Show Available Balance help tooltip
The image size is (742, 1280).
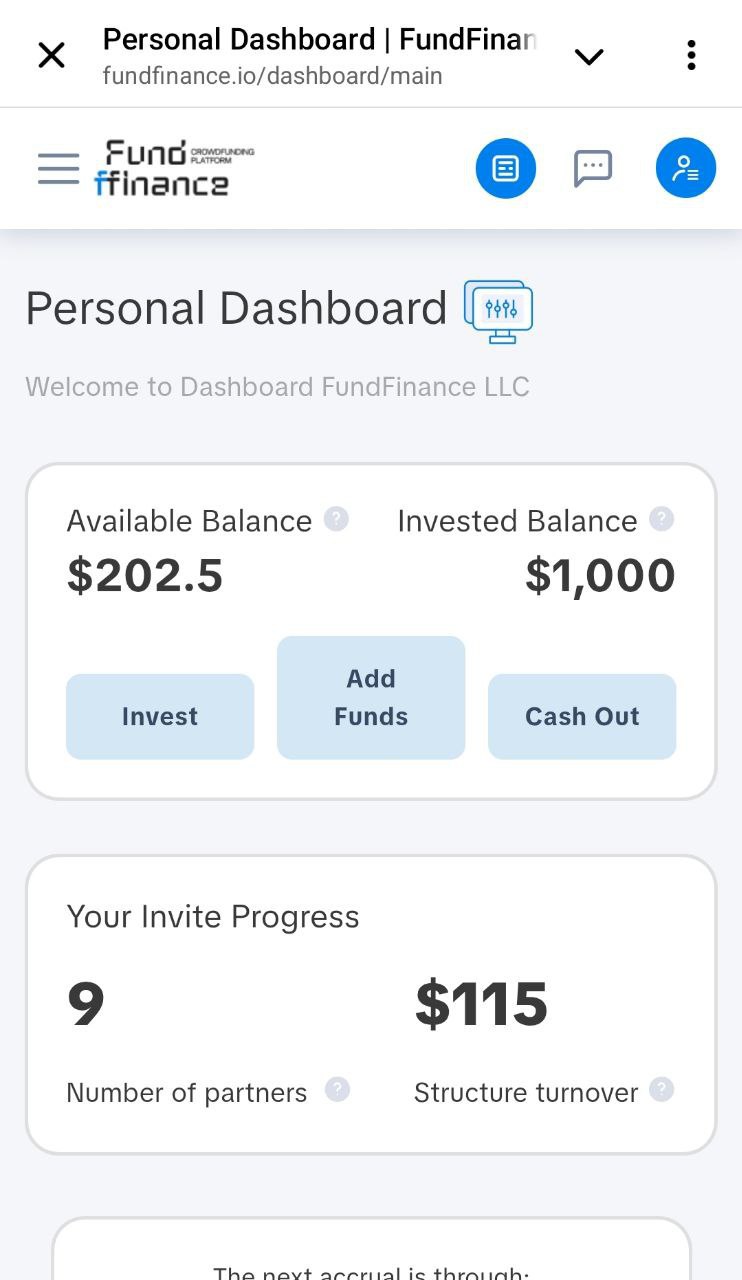(337, 519)
